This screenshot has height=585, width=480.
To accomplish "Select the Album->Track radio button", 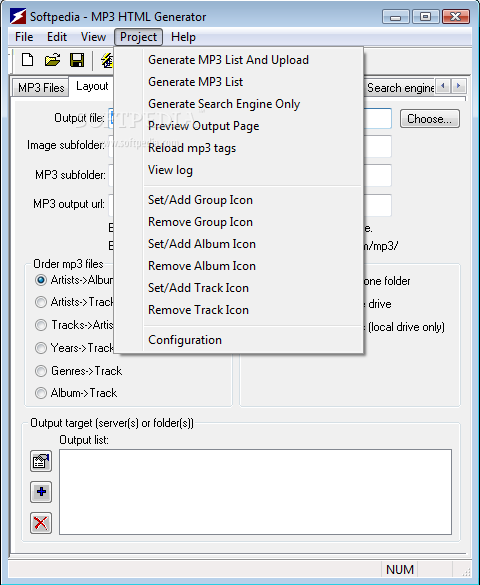I will (41, 393).
